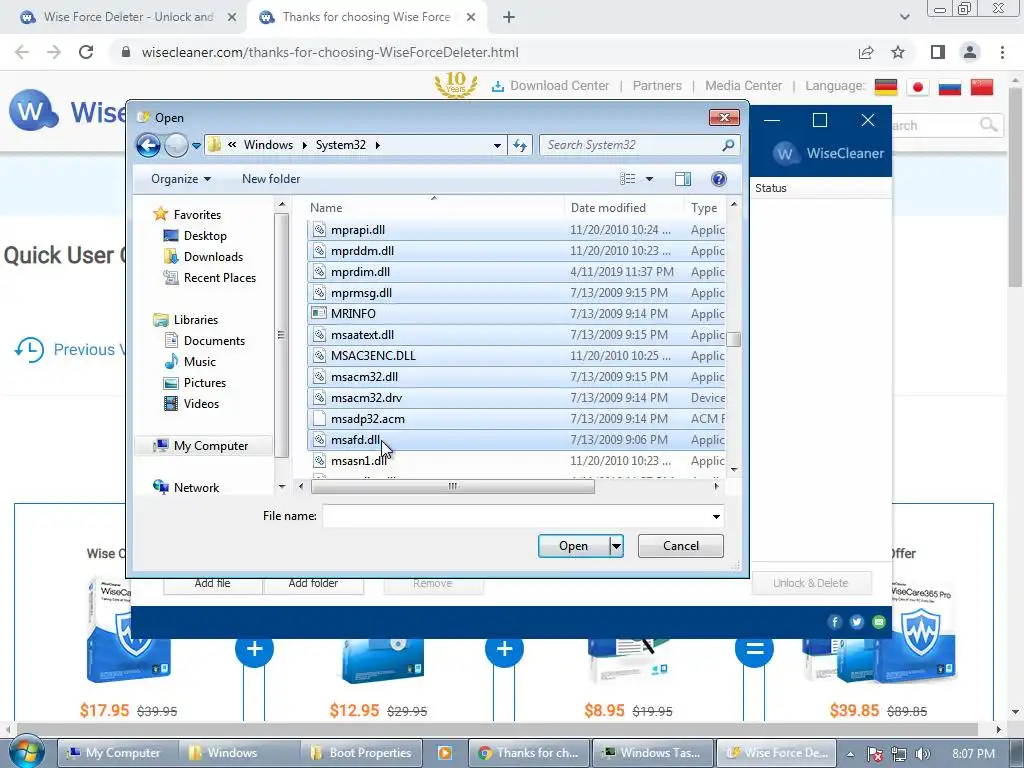Click Add folder in Wise Force Deleter
Viewport: 1024px width, 768px height.
click(x=313, y=583)
